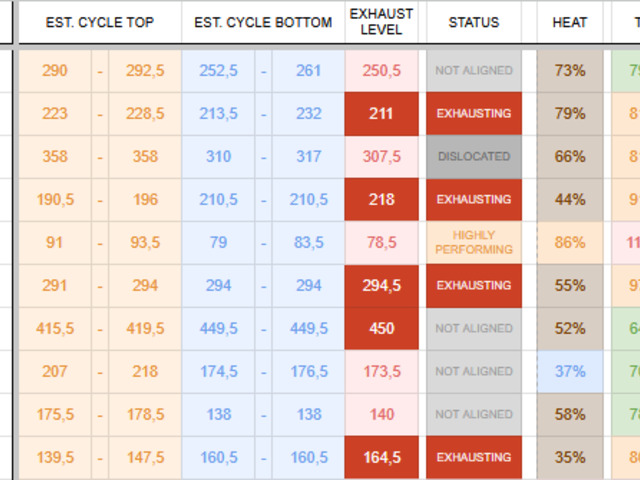
Task: Click the exhaust level cell 294,5
Action: (381, 285)
